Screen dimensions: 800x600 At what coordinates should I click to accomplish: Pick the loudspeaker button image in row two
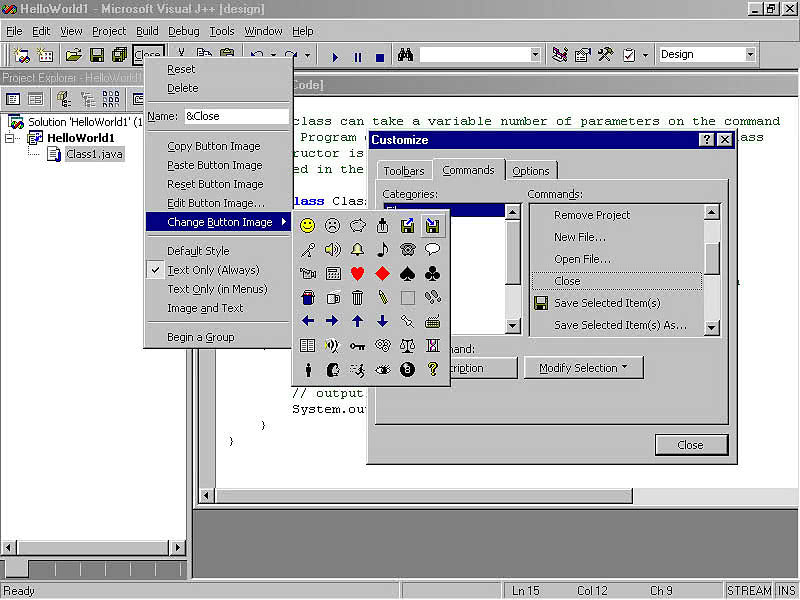pos(332,249)
